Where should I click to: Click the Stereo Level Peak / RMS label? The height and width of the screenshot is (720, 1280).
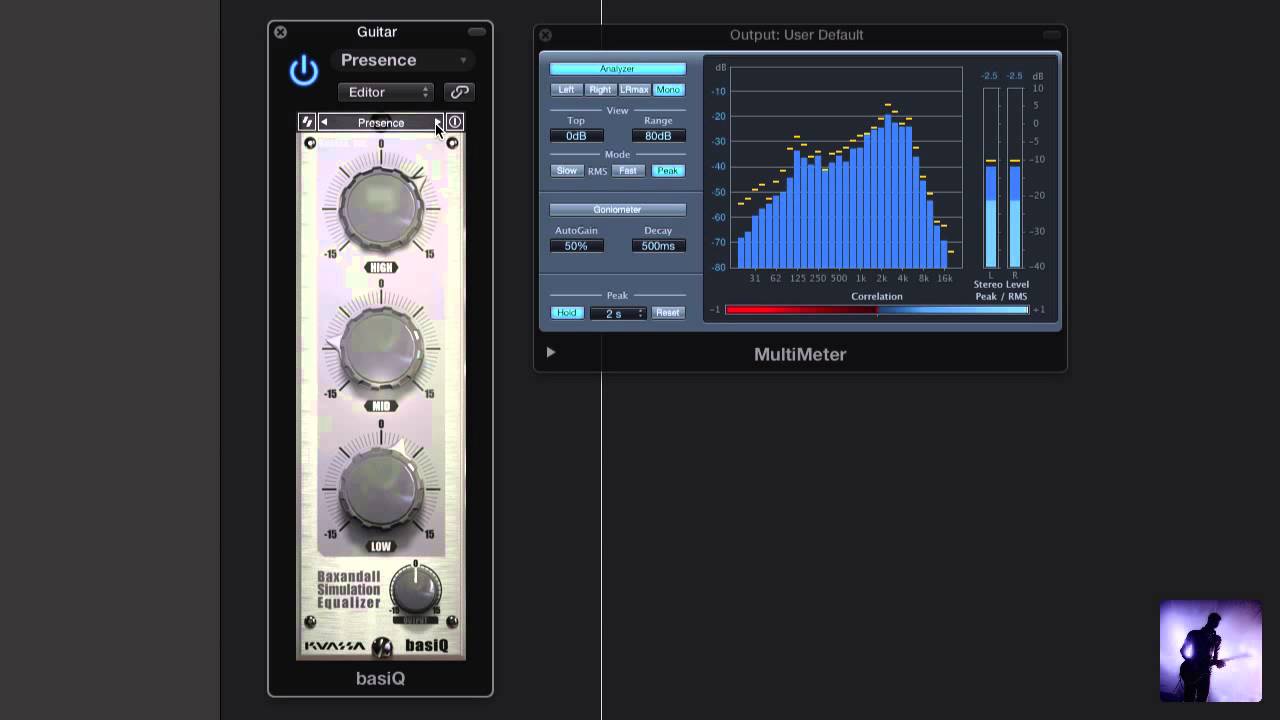1002,290
